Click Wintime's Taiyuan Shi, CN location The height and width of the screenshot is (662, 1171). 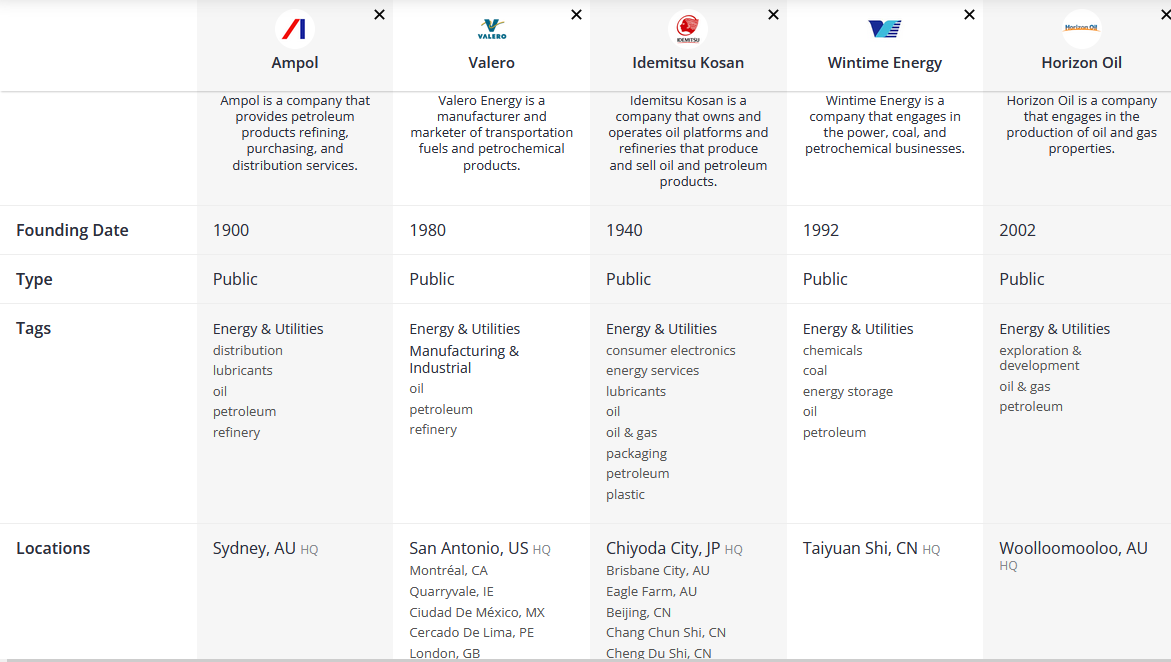(859, 548)
